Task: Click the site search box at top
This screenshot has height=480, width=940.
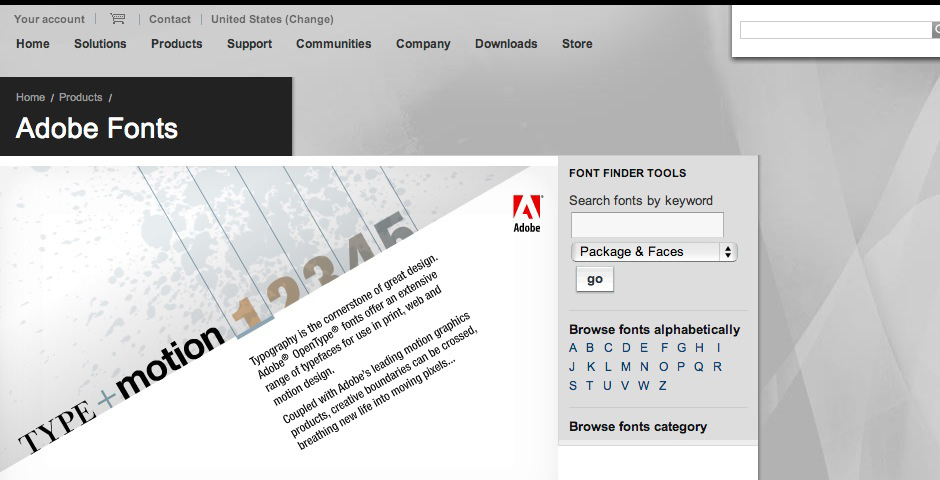Action: tap(836, 30)
